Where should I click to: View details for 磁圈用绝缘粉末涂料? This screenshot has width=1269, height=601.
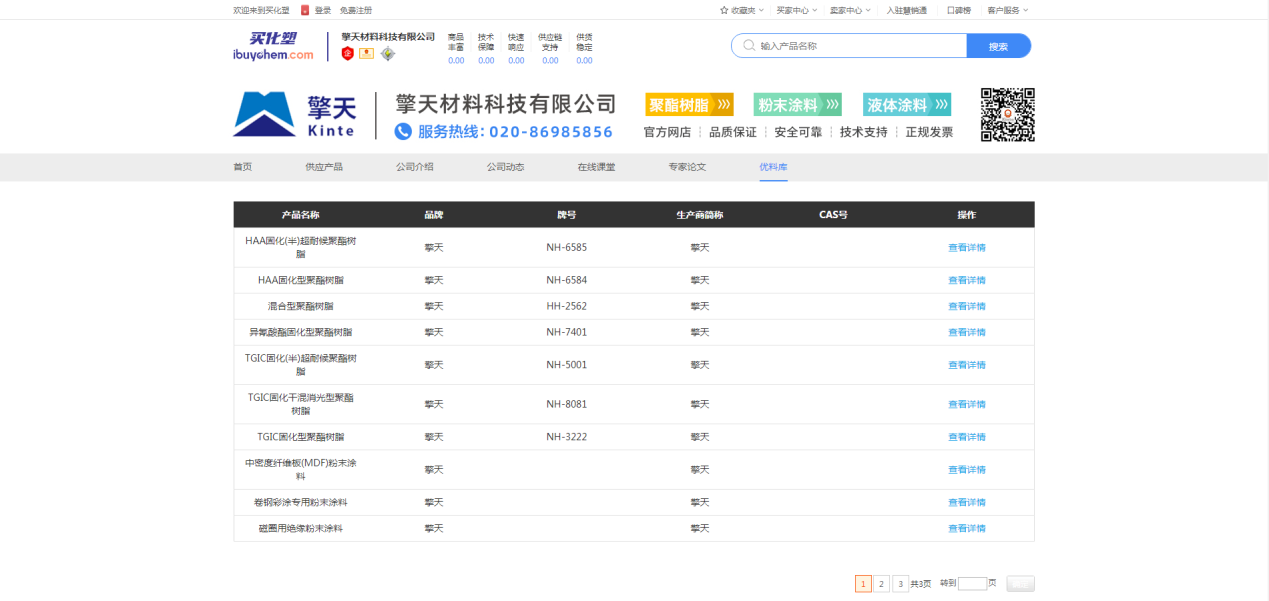[x=967, y=528]
